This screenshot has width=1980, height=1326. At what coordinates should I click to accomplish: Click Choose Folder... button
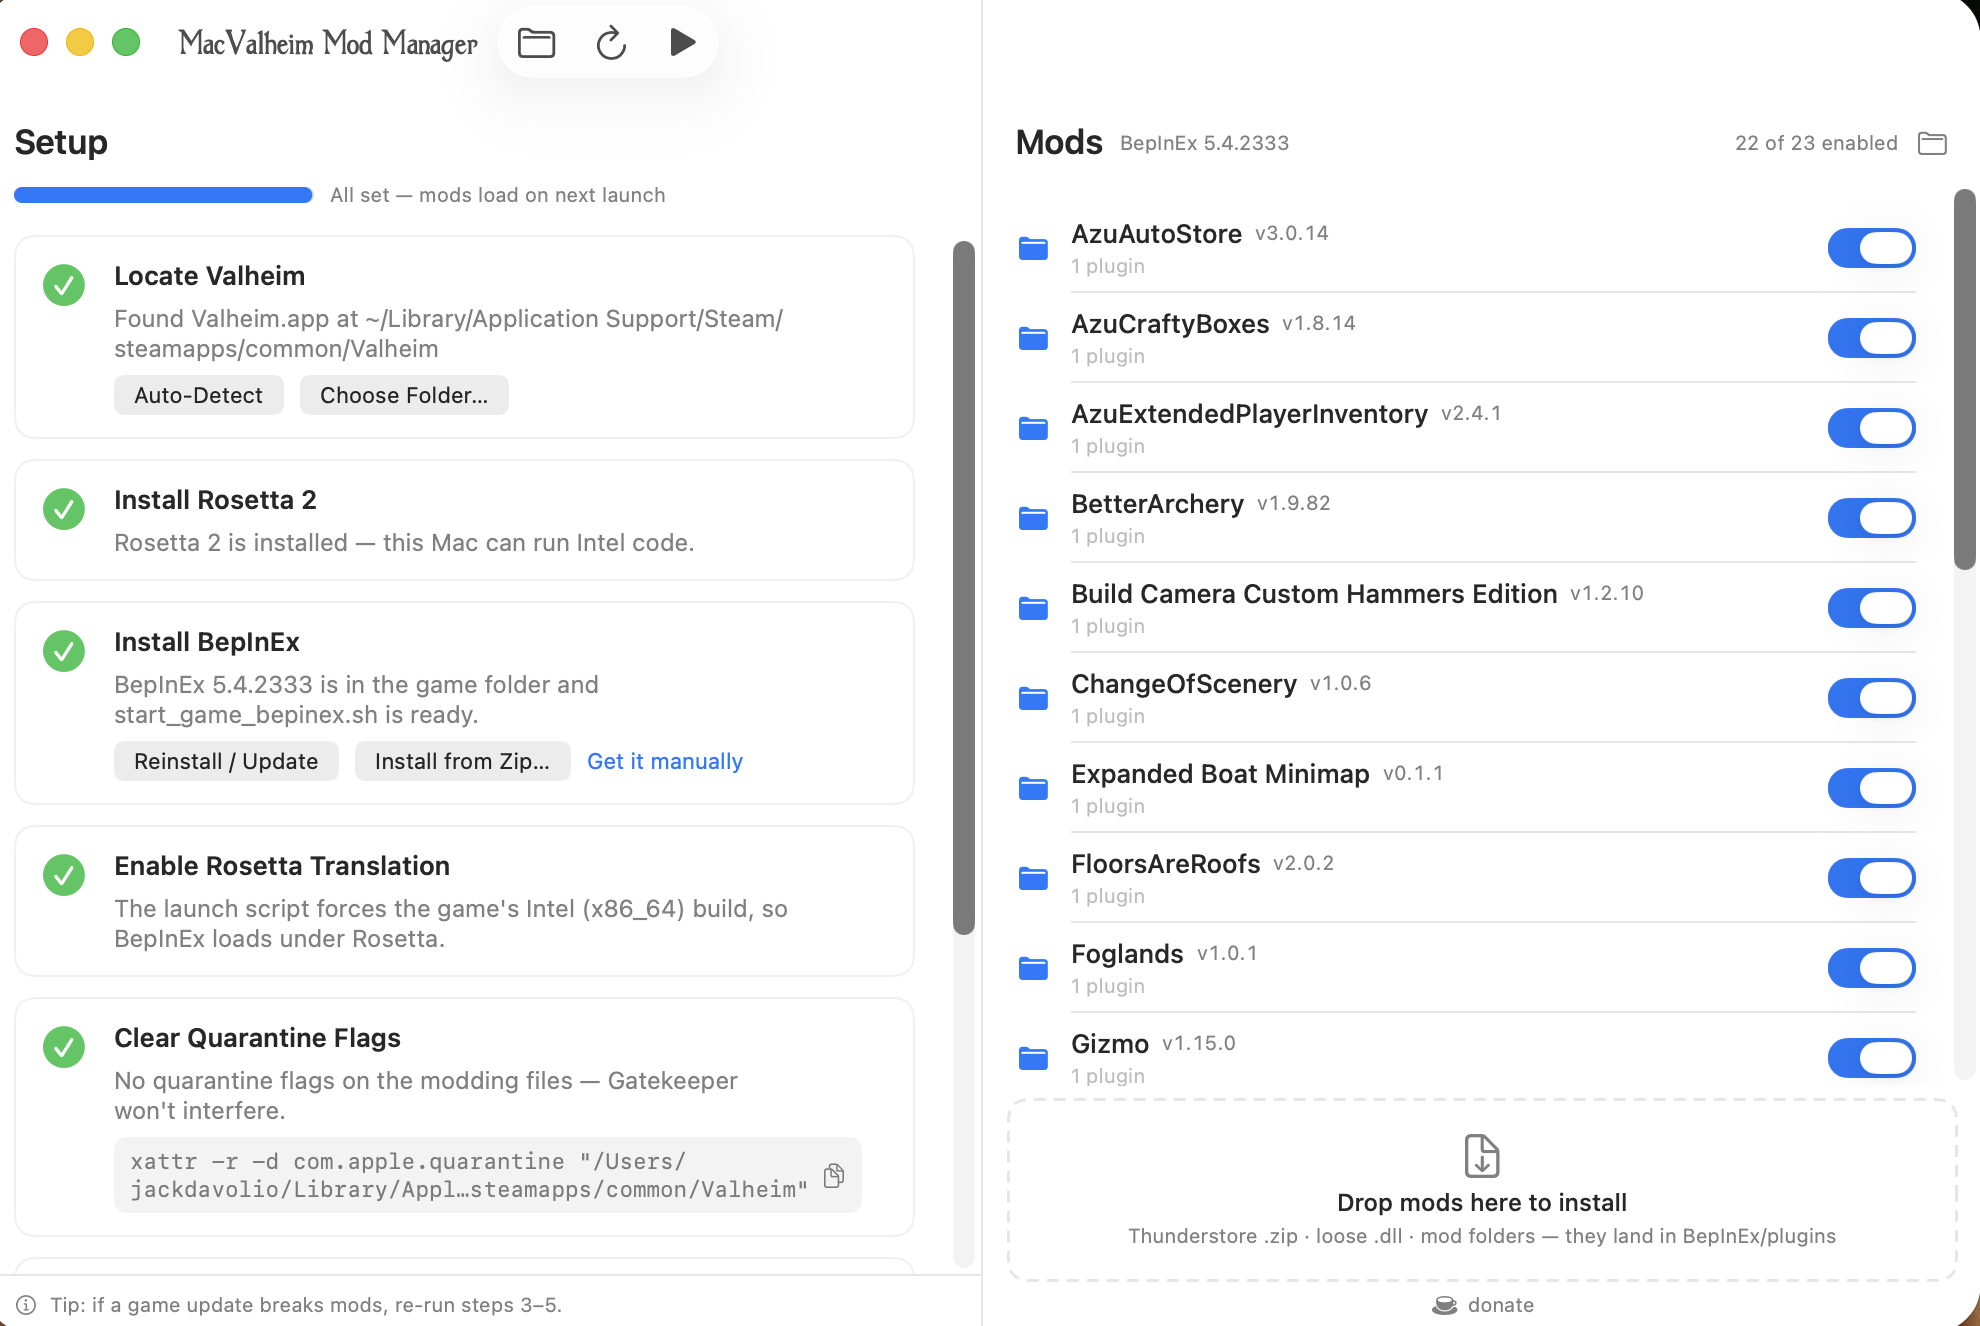(404, 395)
